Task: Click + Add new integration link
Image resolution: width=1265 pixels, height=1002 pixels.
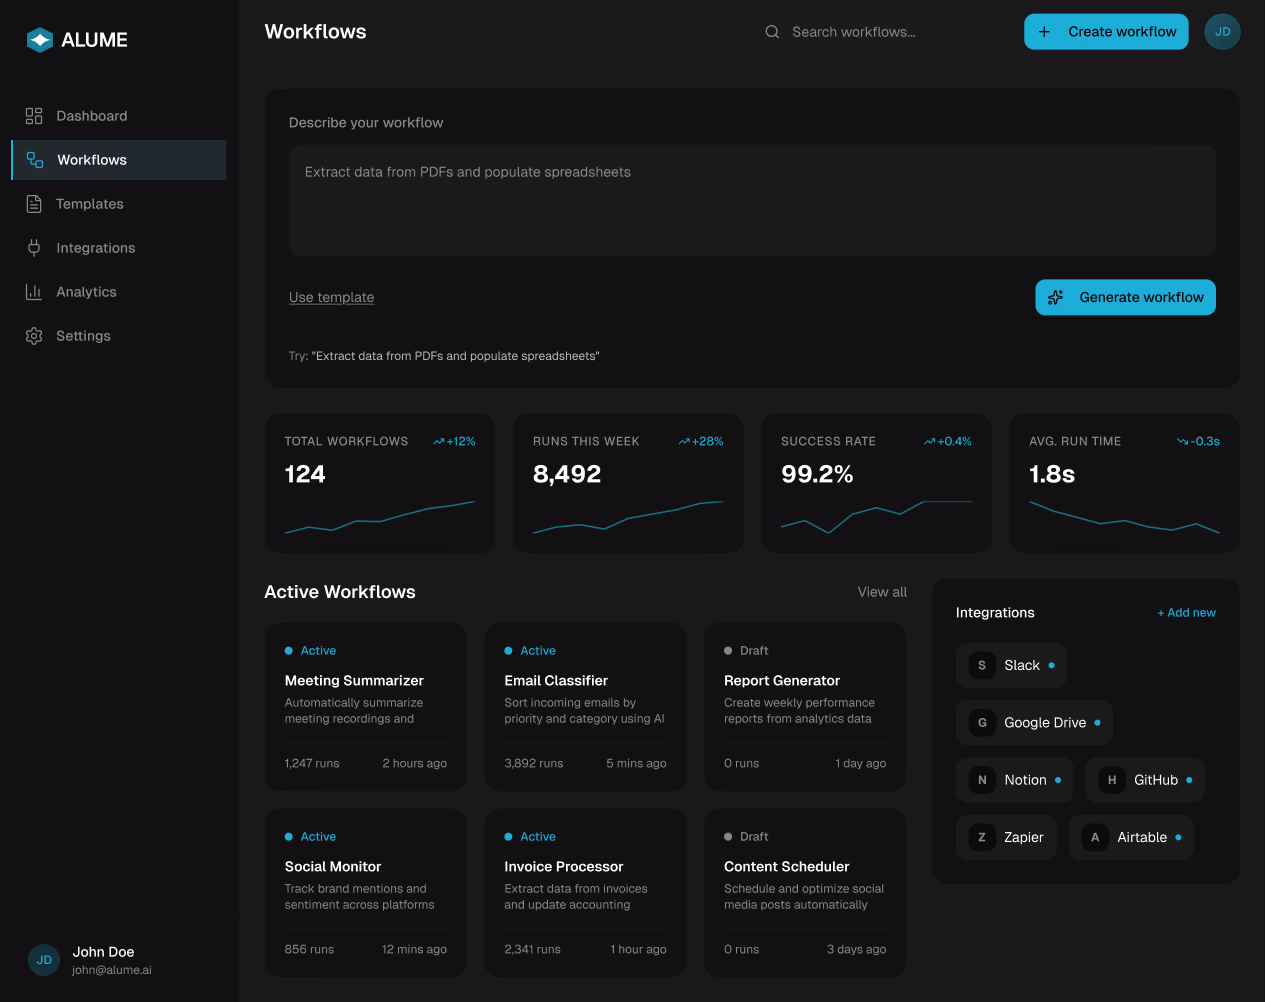Action: 1186,613
